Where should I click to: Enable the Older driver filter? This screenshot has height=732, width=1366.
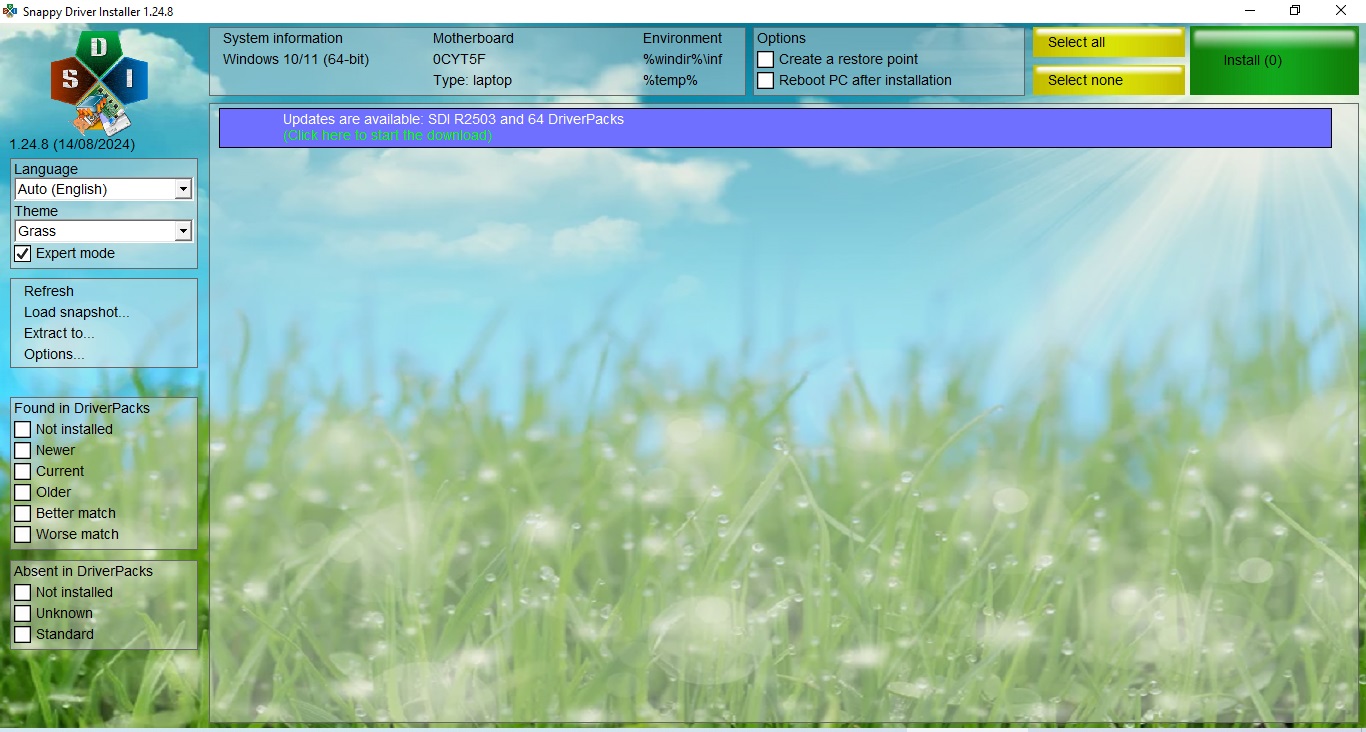click(22, 492)
